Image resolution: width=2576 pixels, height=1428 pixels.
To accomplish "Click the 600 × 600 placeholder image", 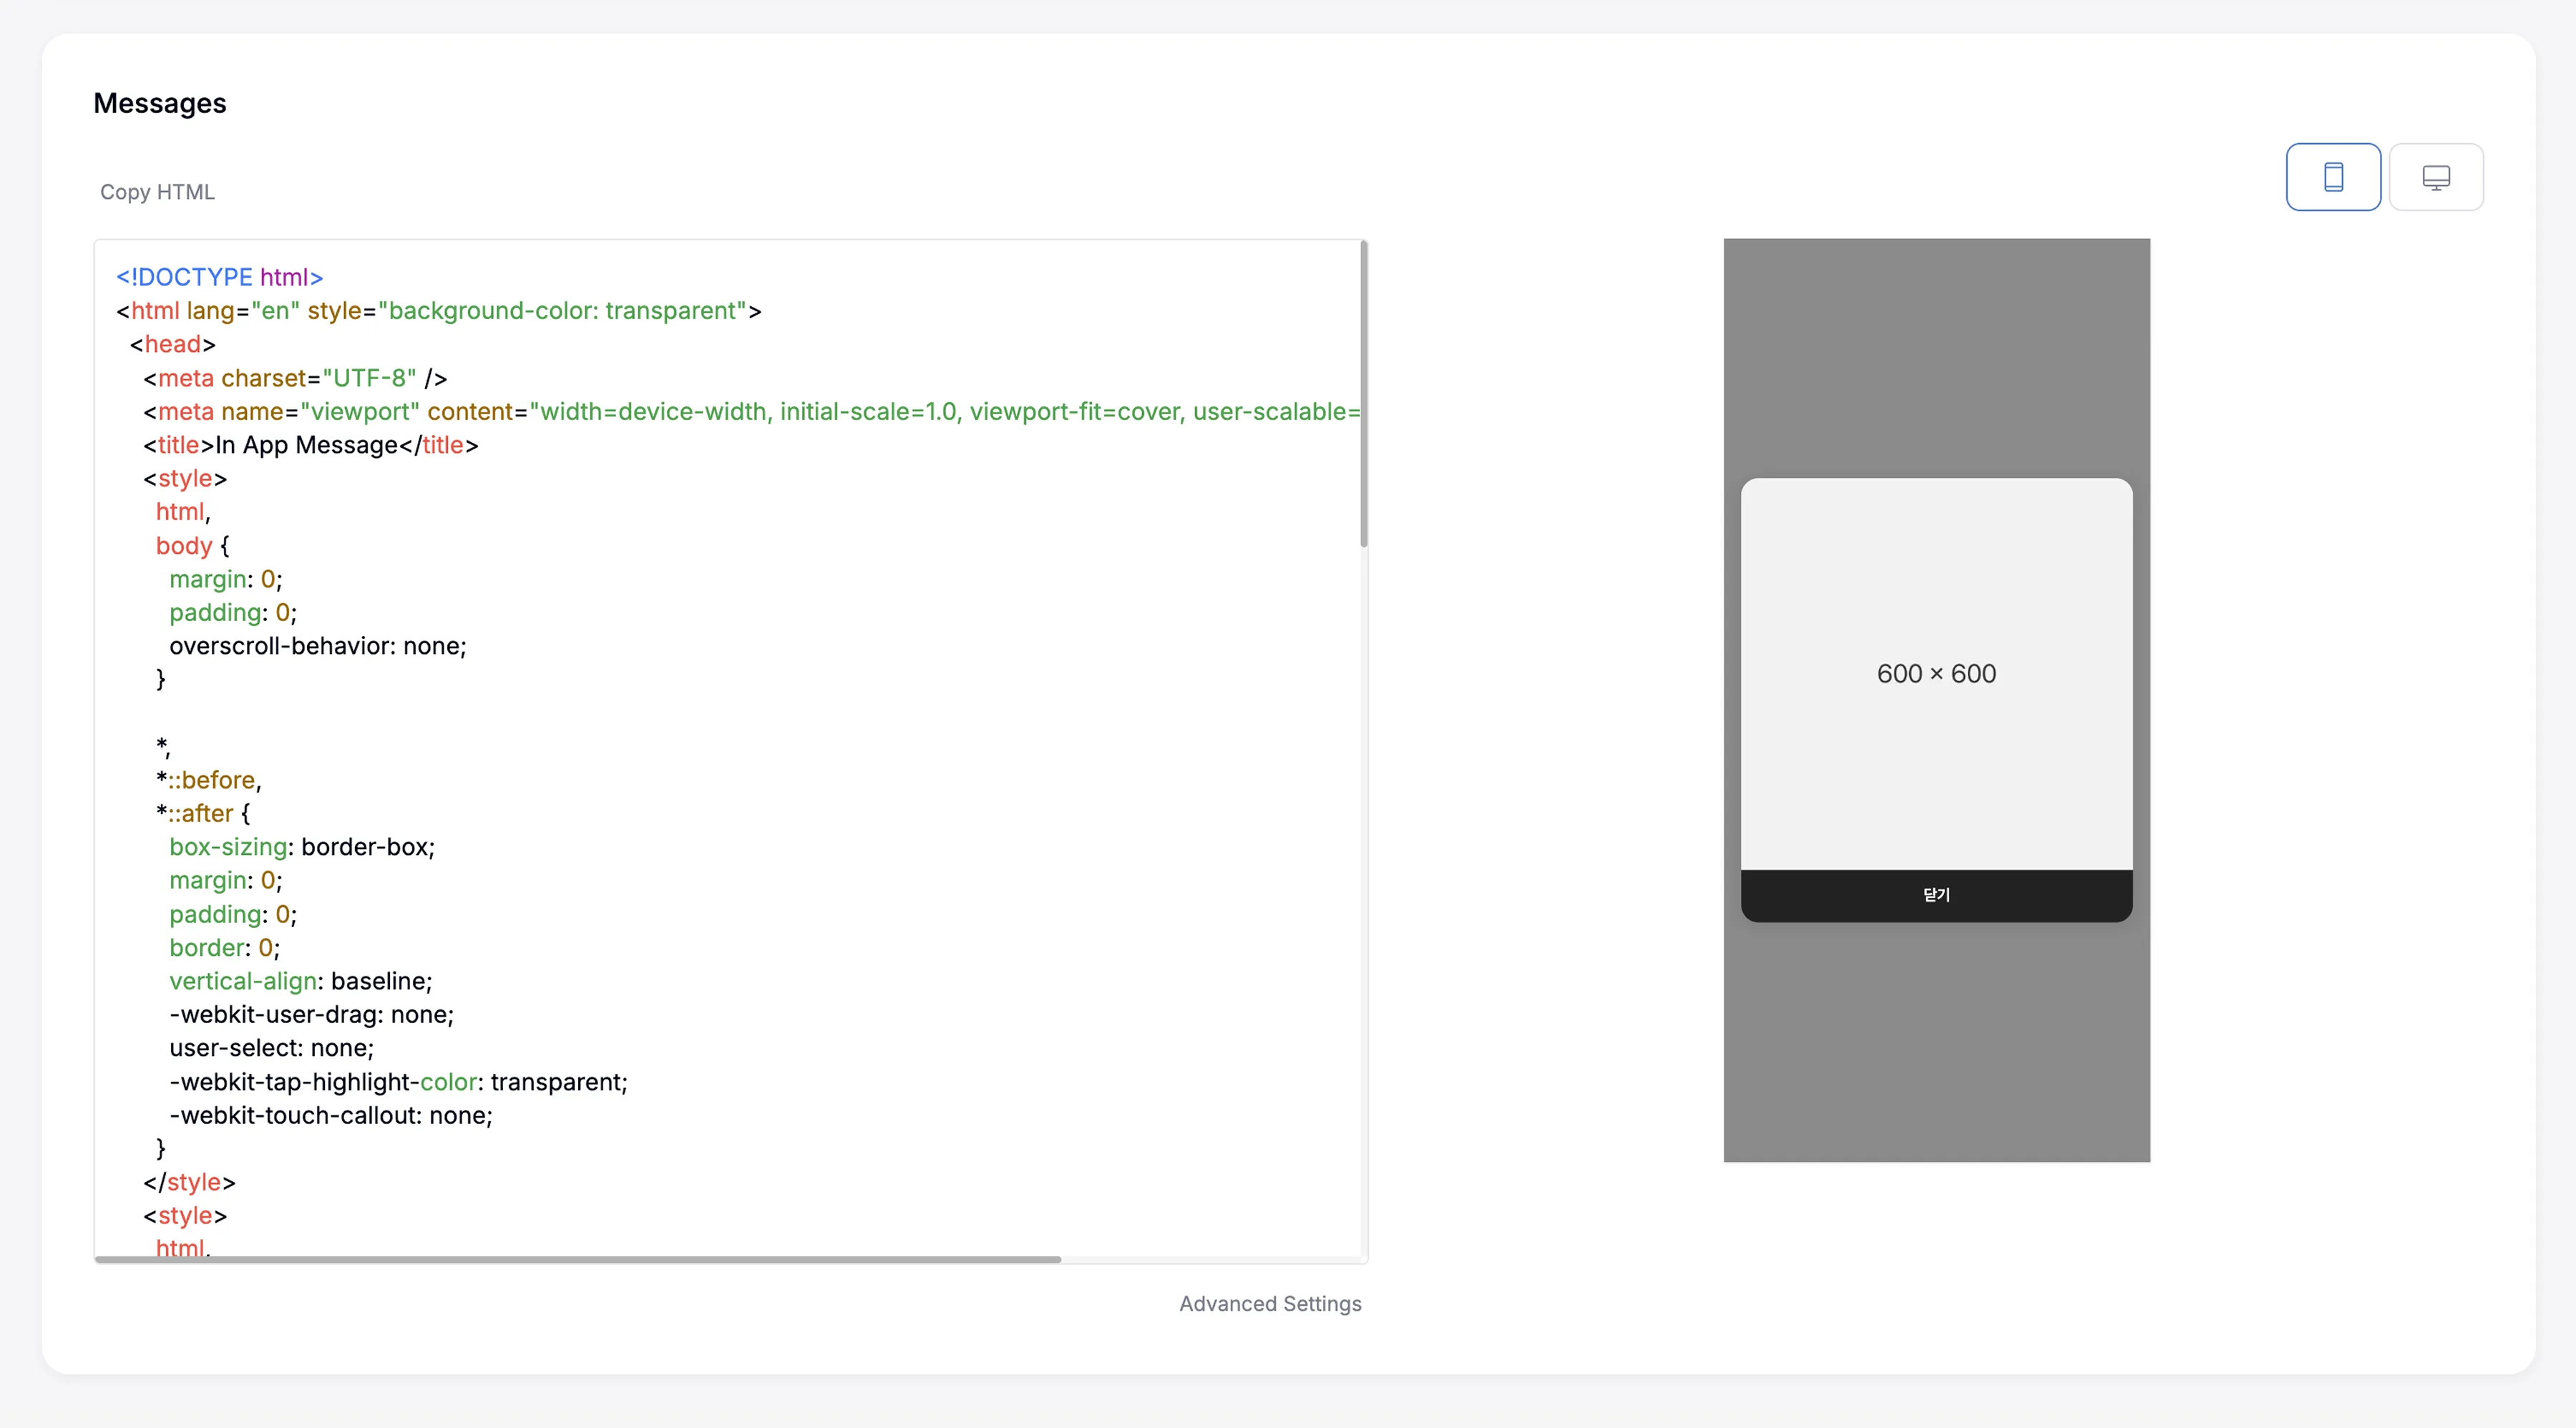I will coord(1936,674).
